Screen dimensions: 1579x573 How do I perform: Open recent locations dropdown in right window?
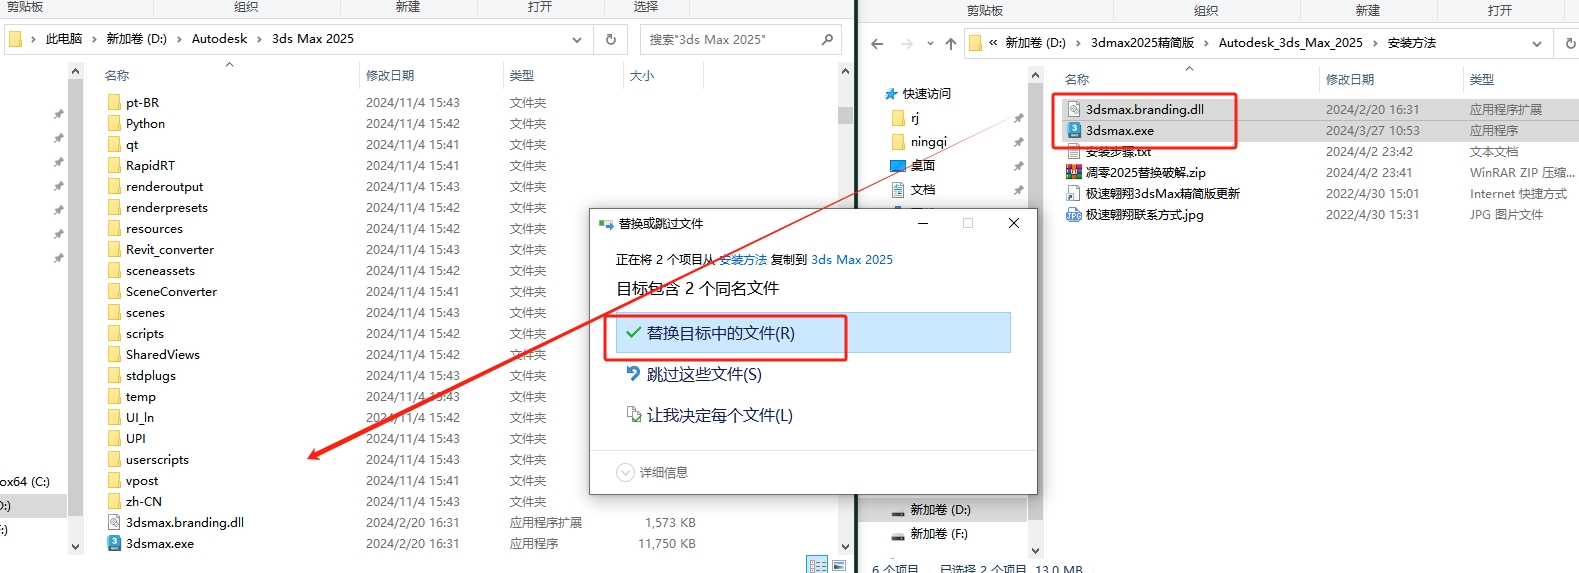(930, 43)
